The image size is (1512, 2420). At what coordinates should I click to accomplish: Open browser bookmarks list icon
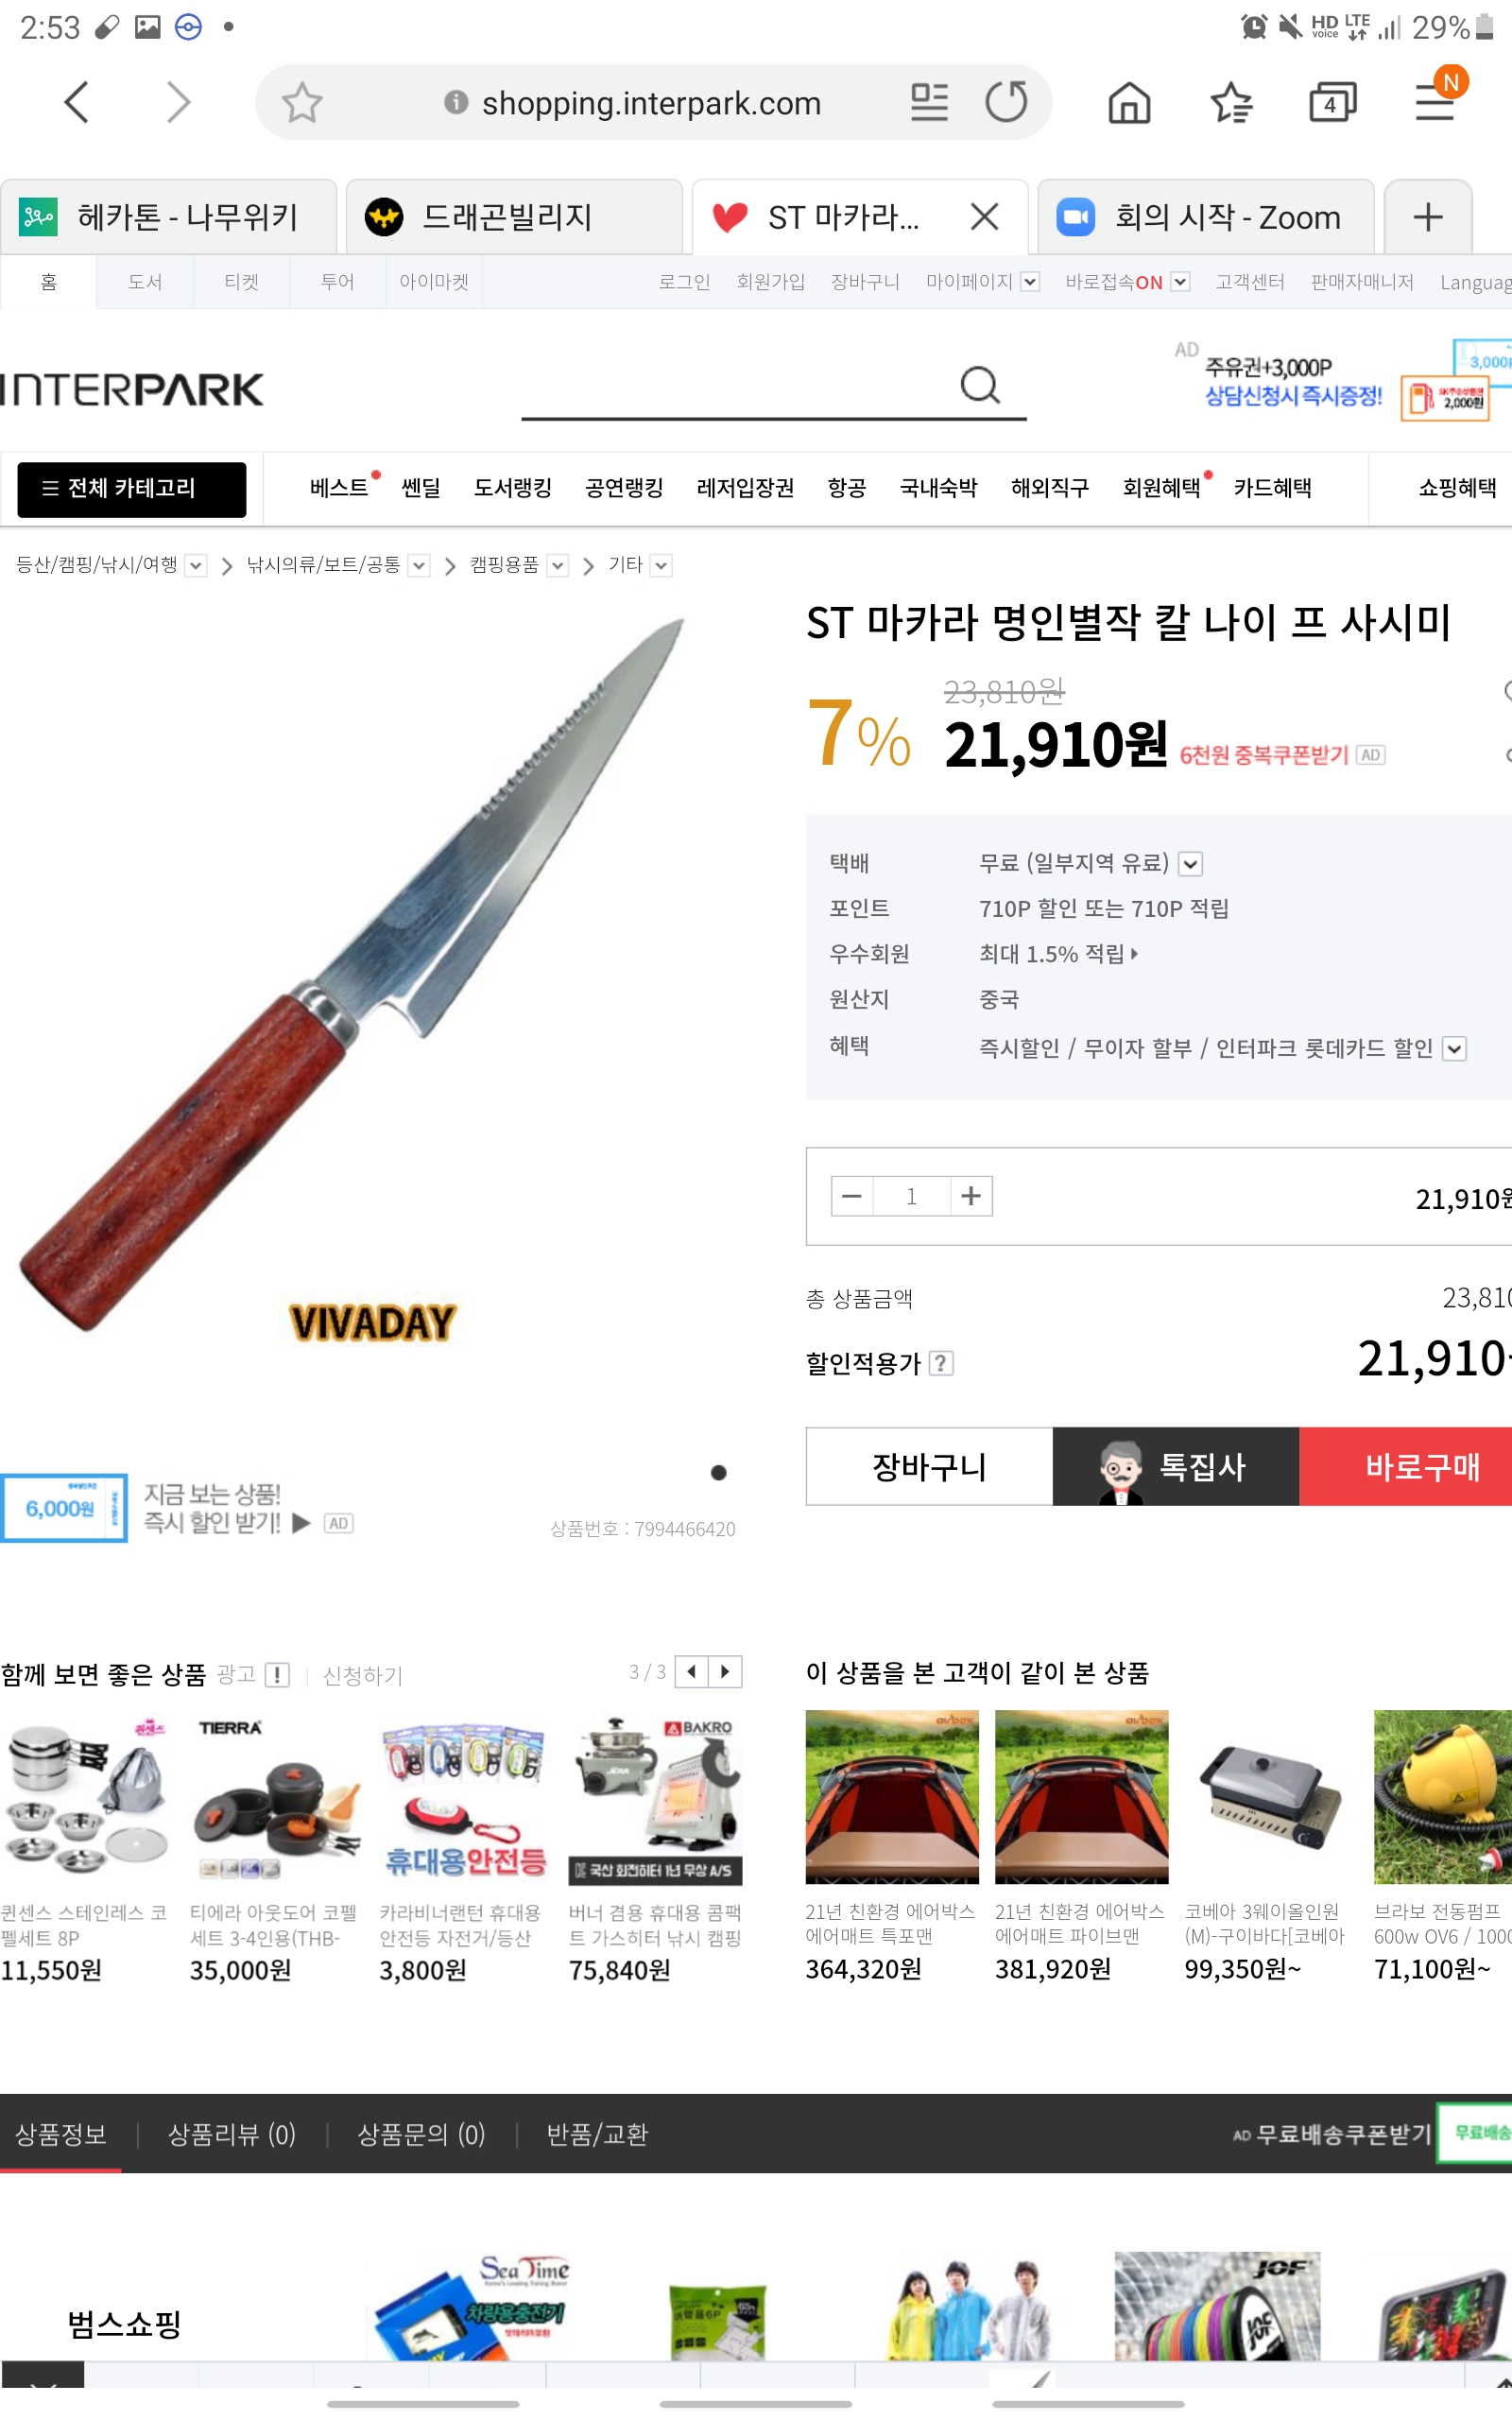tap(1231, 102)
